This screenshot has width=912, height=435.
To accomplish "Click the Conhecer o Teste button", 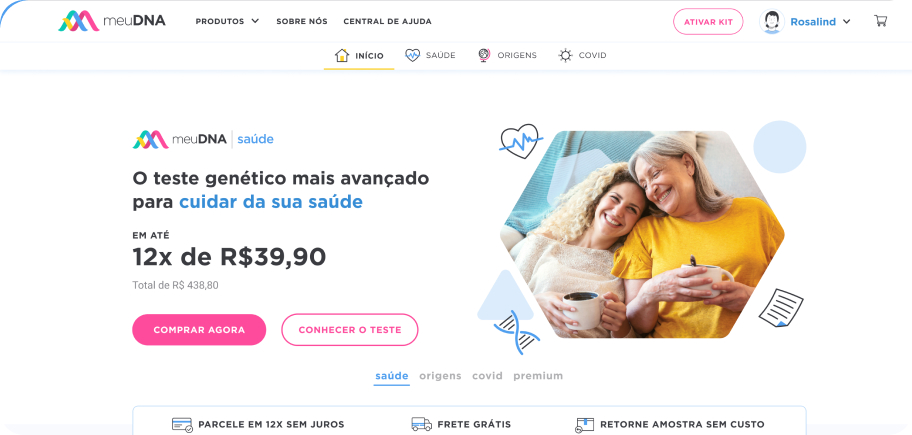I will click(x=350, y=330).
